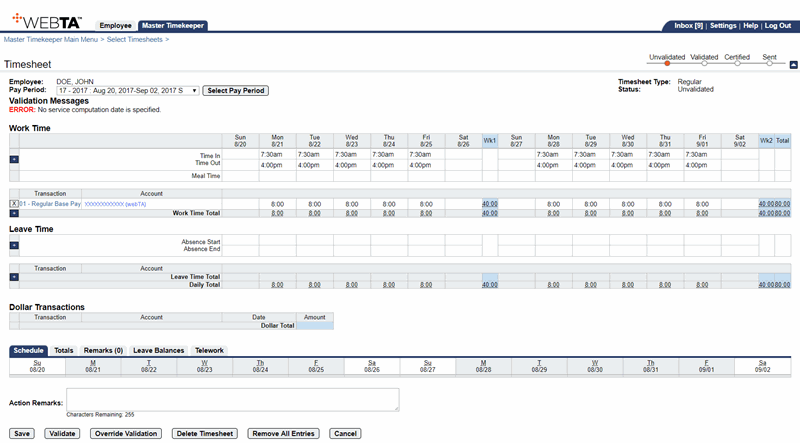Open Settings in the top bar
The width and height of the screenshot is (800, 443).
(x=723, y=26)
